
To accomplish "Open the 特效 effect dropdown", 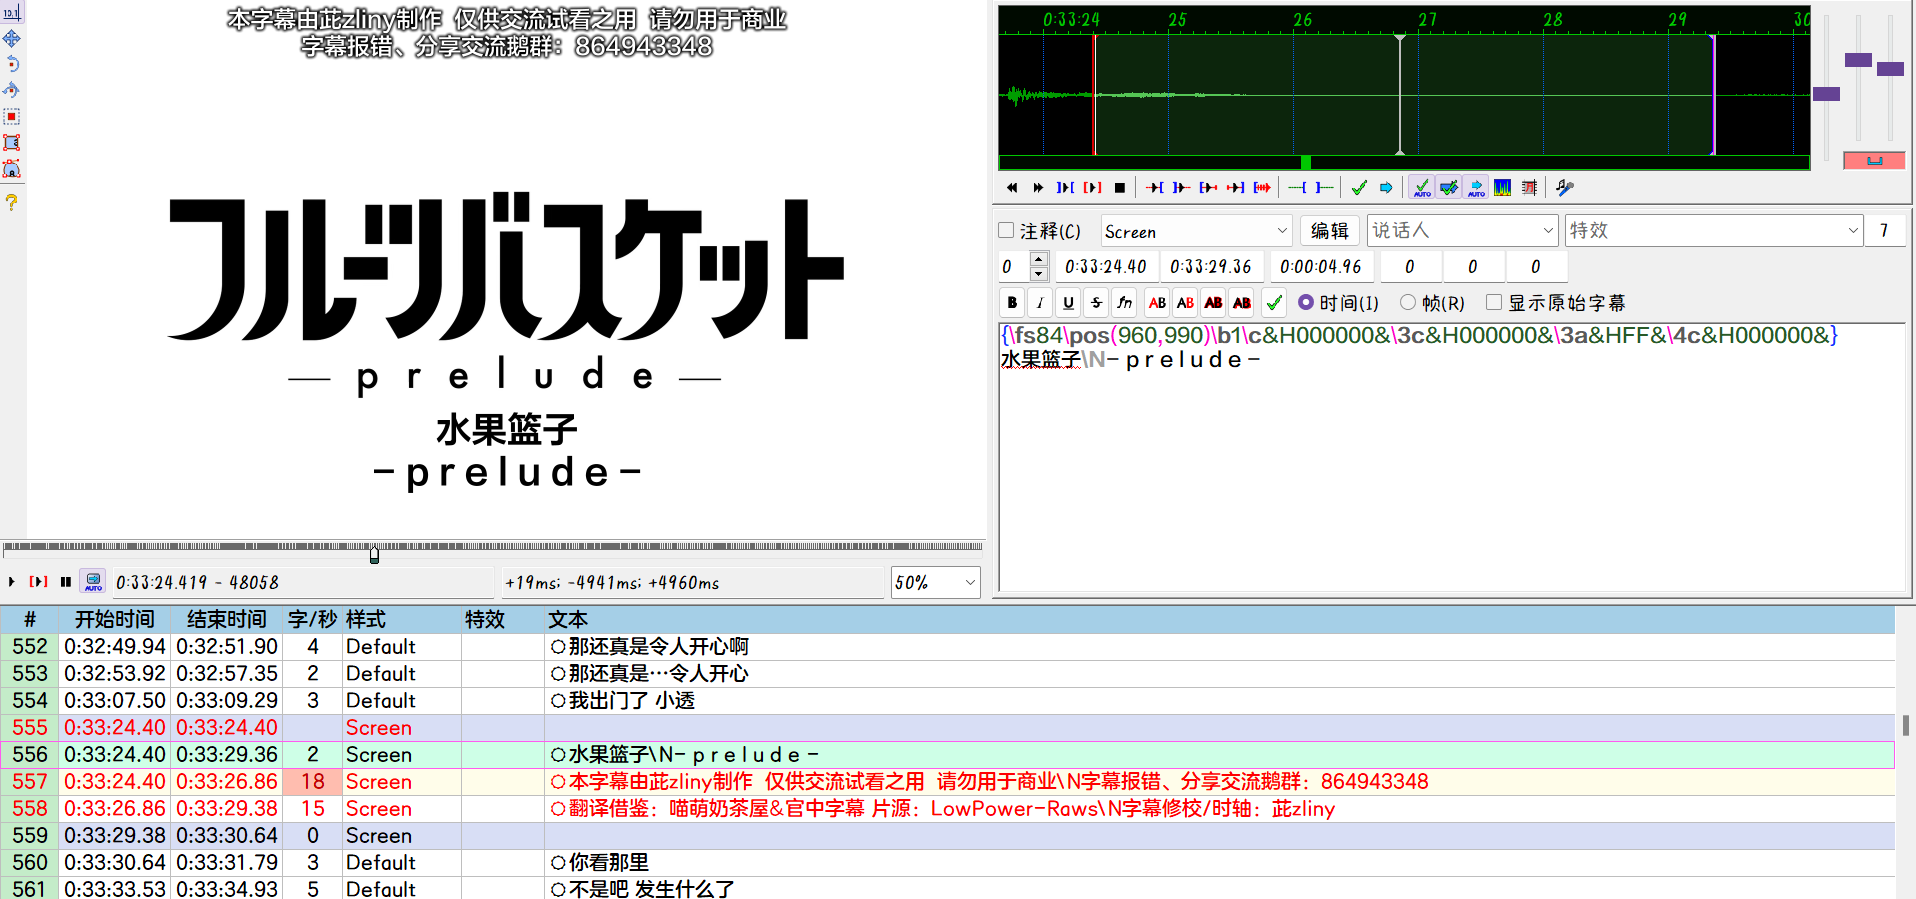I will click(1714, 231).
